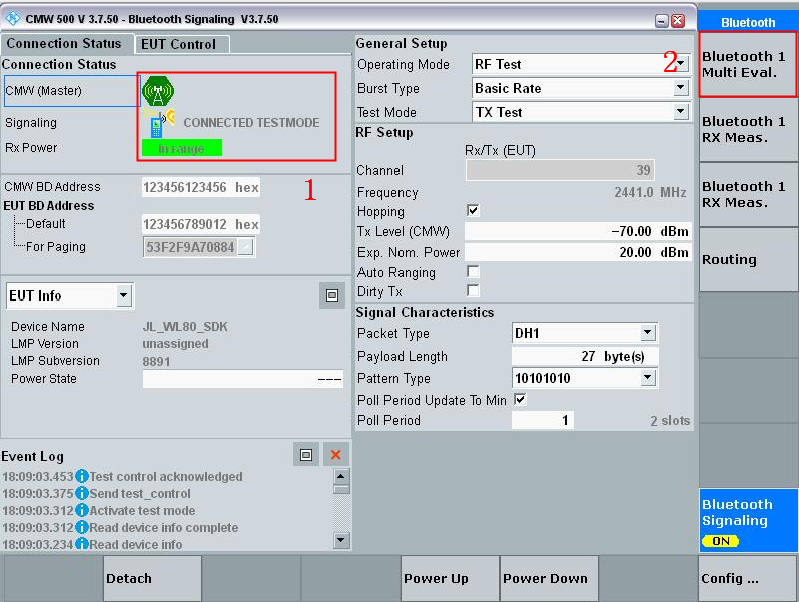Image resolution: width=799 pixels, height=602 pixels.
Task: Click the Payload Length field
Action: pyautogui.click(x=584, y=356)
